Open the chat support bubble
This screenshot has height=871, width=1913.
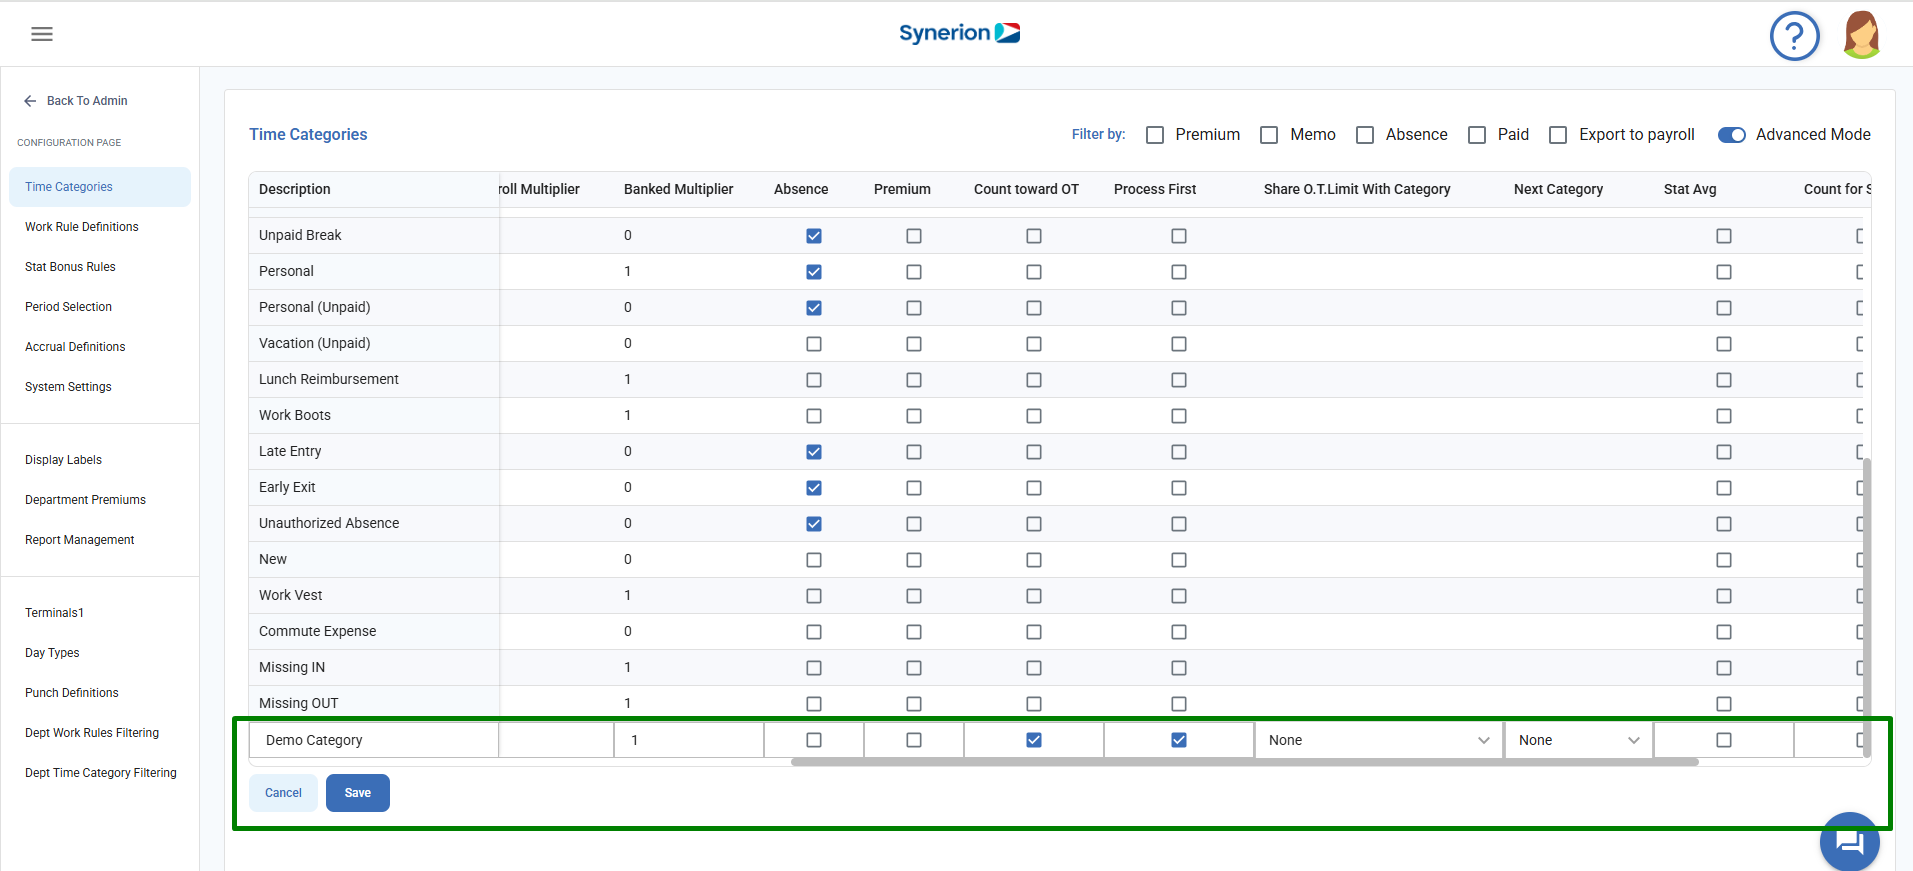coord(1850,841)
